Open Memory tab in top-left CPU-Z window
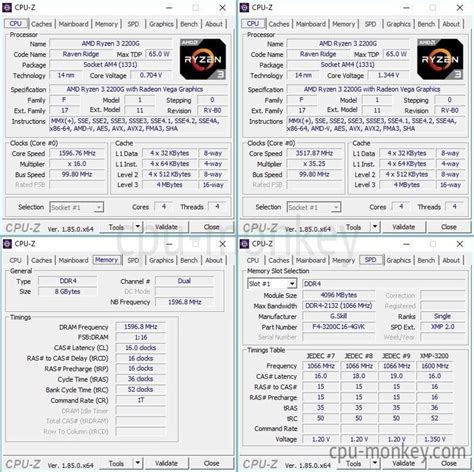Screen dimensions: 474x472 pos(106,24)
